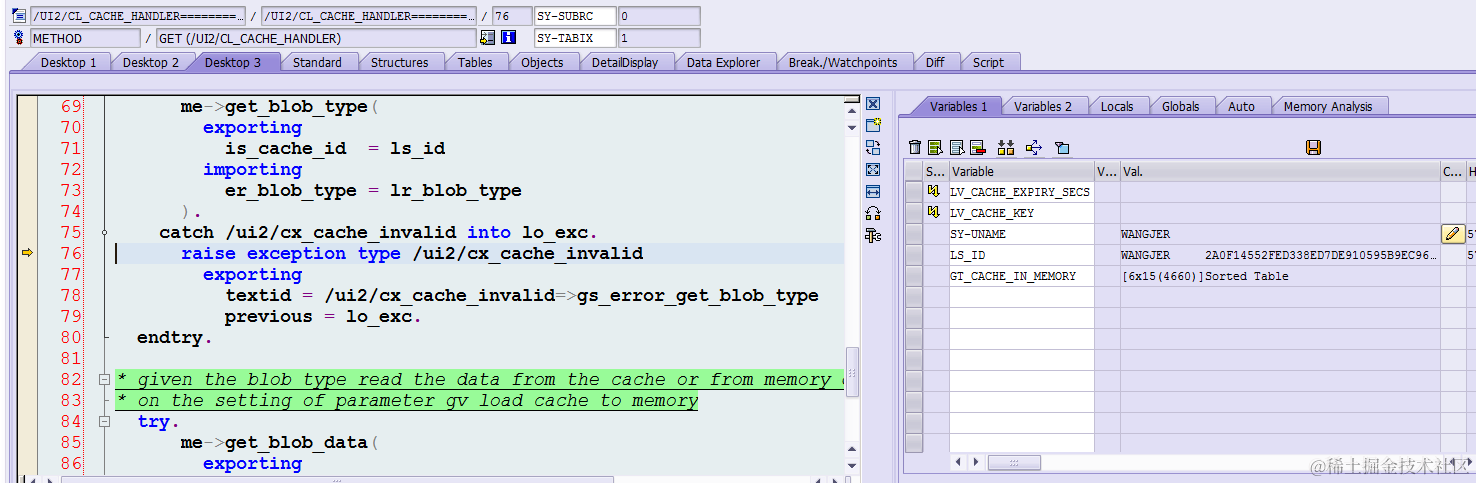This screenshot has height=483, width=1476.
Task: Open the Structures tab
Action: [x=399, y=62]
